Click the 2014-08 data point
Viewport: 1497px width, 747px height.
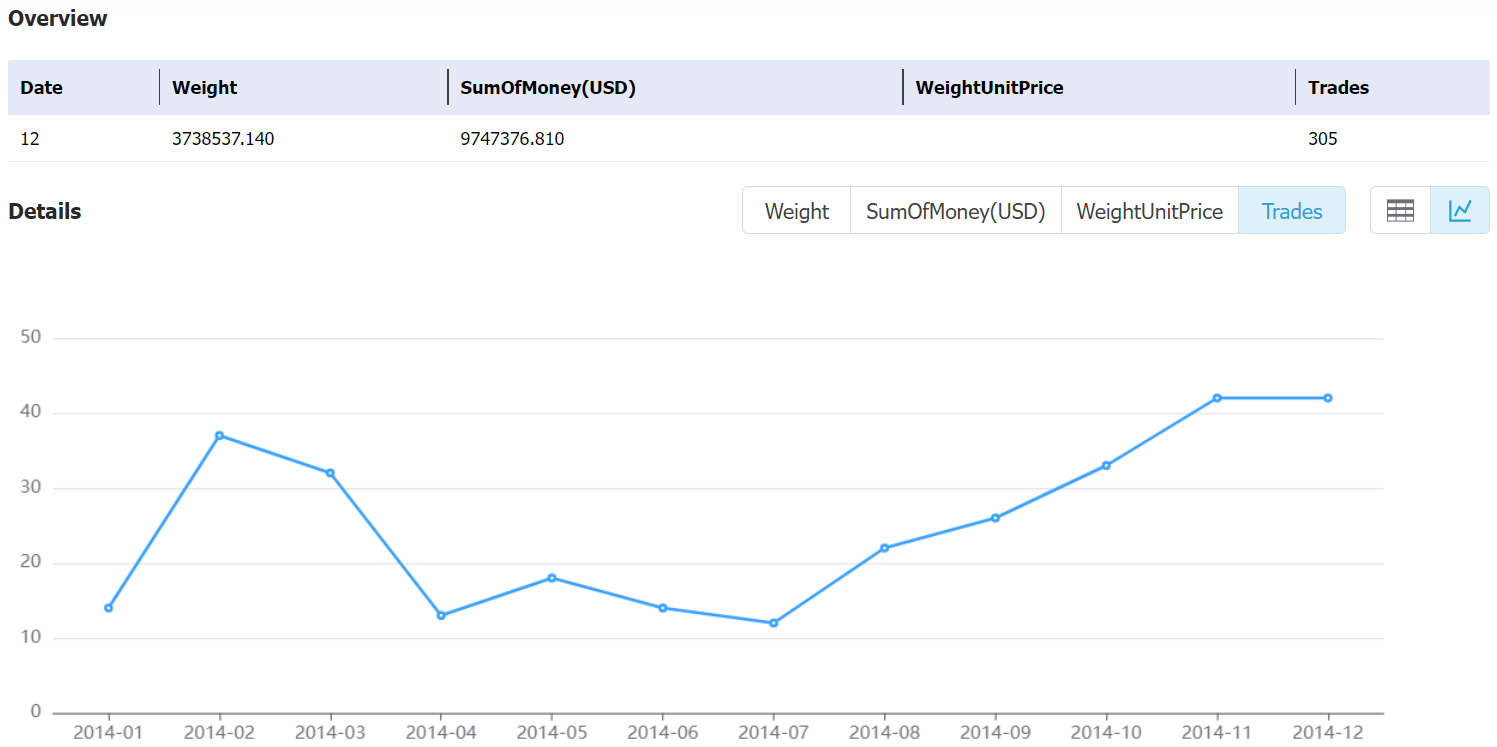click(884, 548)
